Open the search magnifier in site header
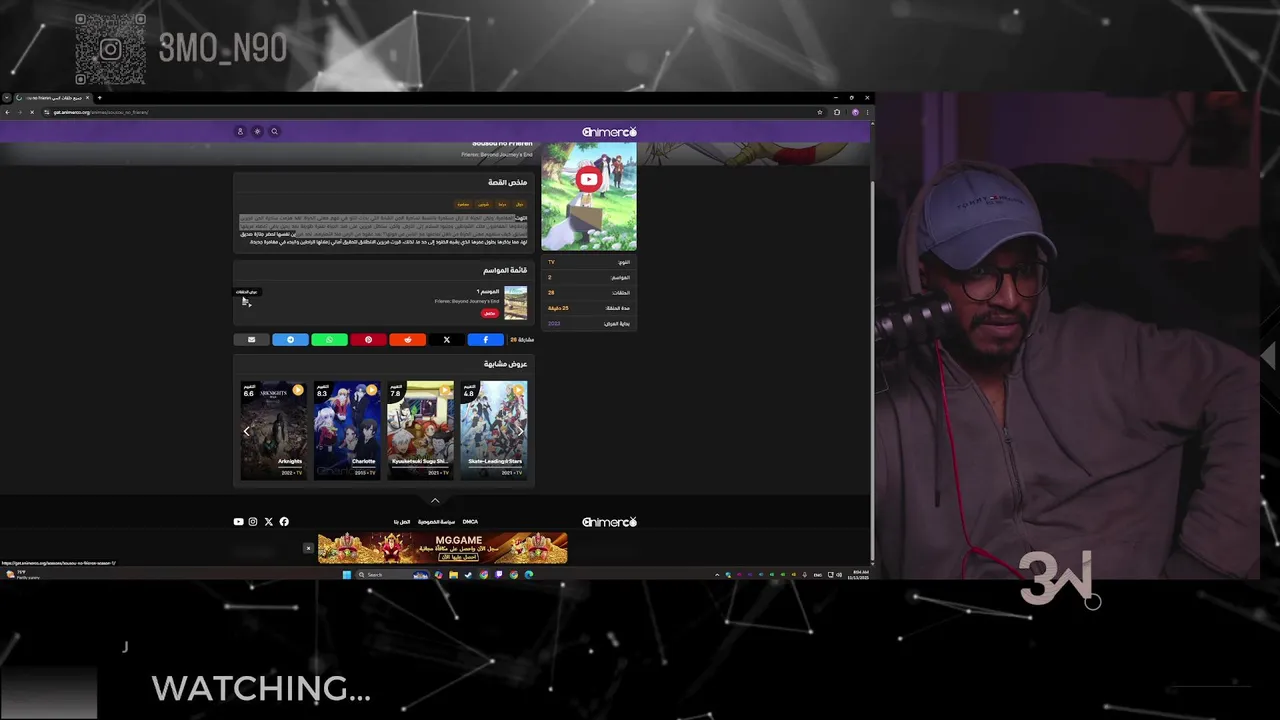The height and width of the screenshot is (720, 1280). pos(274,131)
